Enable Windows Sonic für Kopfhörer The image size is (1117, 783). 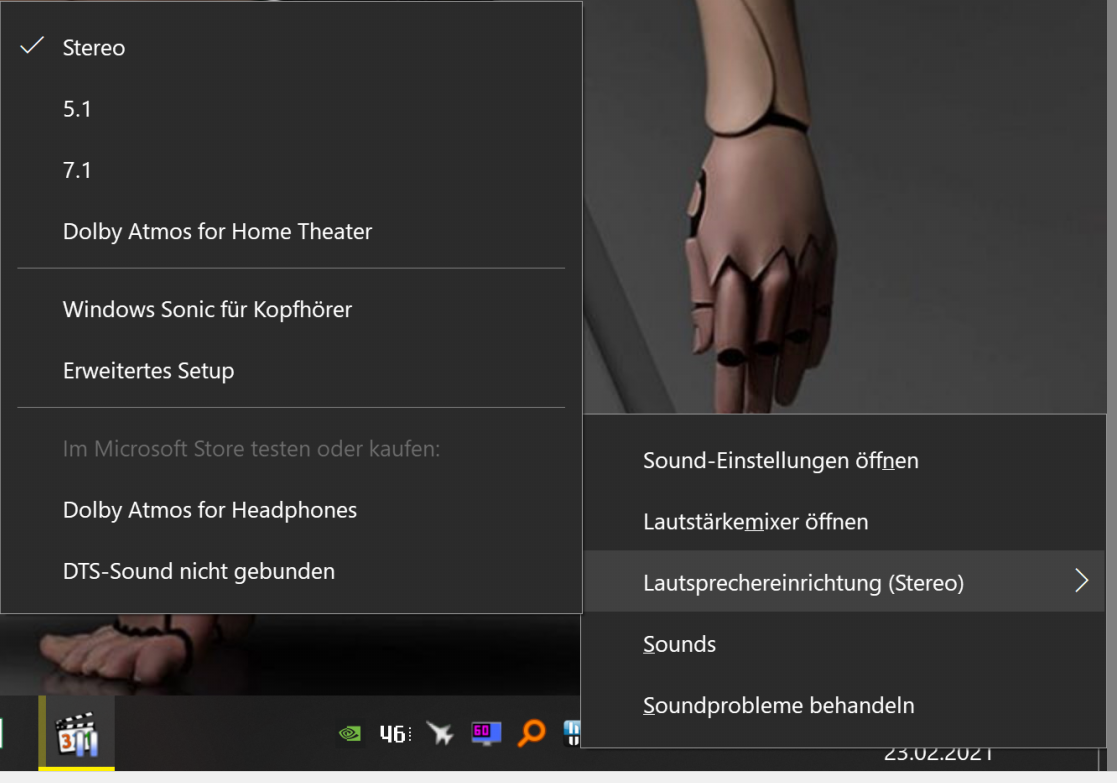click(291, 309)
